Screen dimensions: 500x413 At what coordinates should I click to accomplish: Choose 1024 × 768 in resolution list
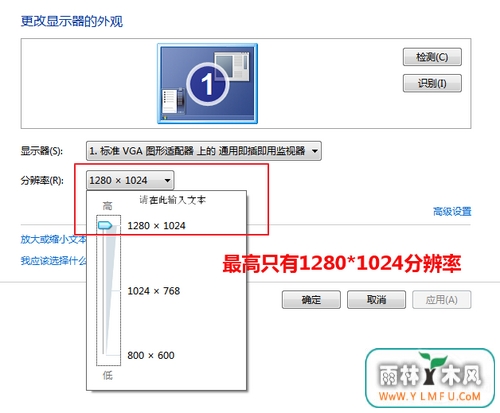pyautogui.click(x=154, y=291)
